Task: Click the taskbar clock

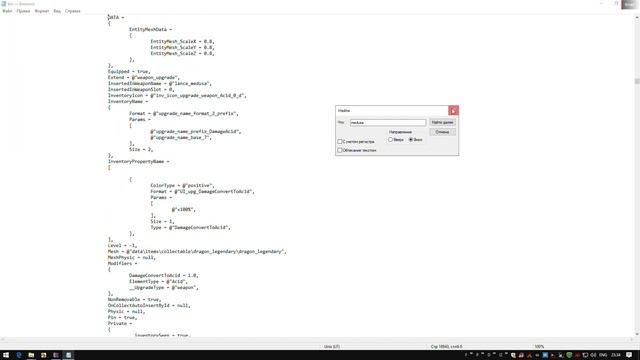Action: pyautogui.click(x=616, y=355)
